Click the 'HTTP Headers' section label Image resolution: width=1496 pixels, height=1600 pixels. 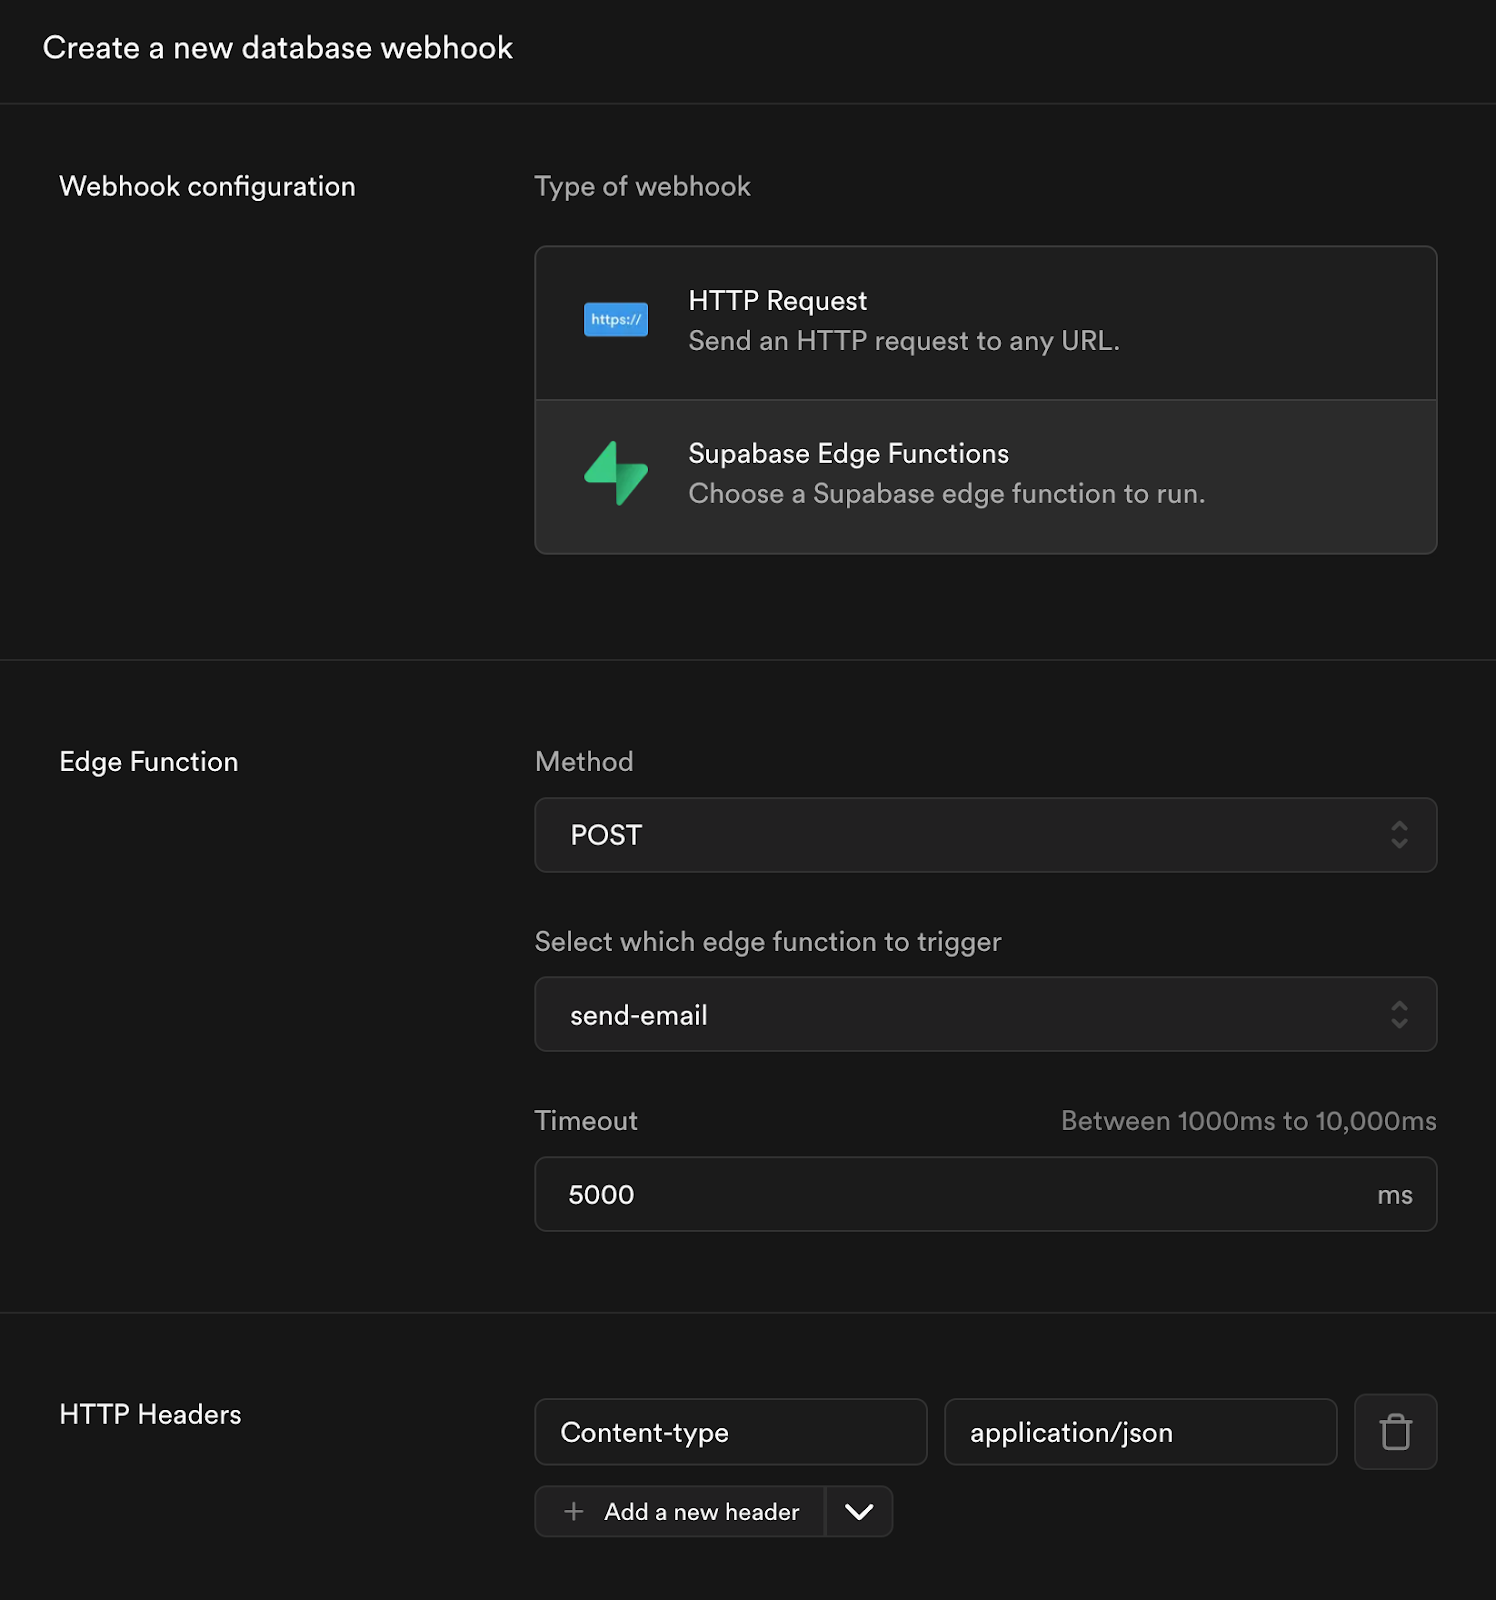point(150,1414)
